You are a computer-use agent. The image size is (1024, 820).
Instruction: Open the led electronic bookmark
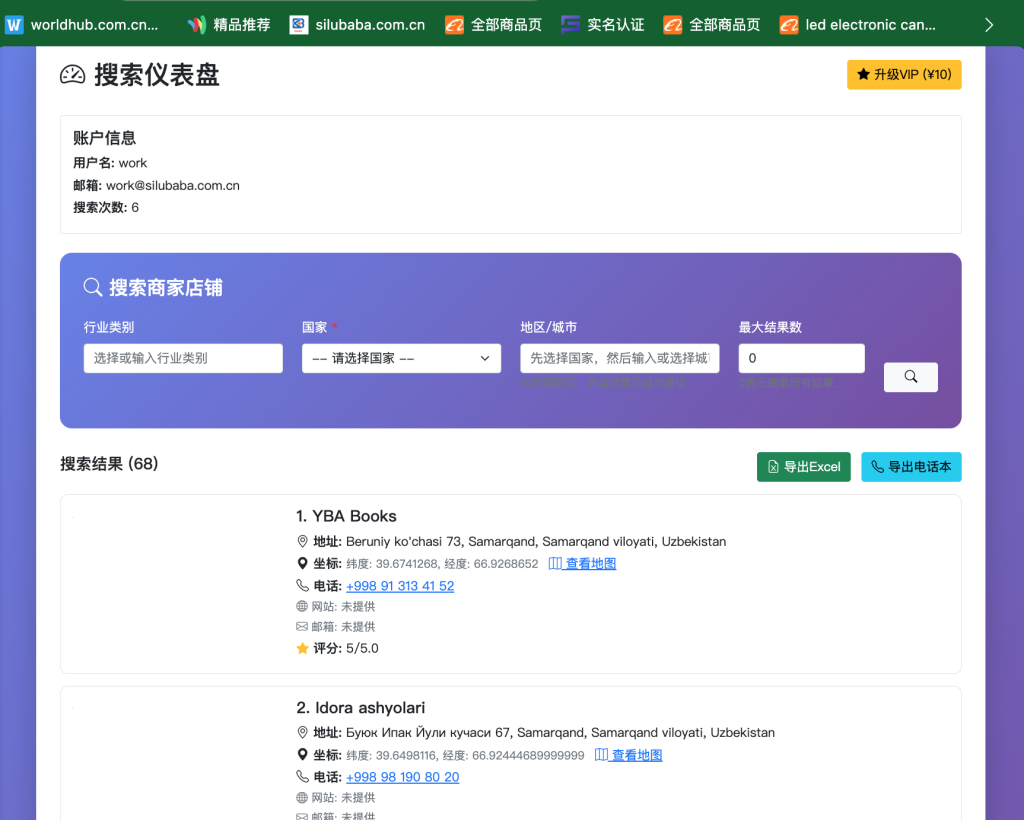click(x=858, y=25)
